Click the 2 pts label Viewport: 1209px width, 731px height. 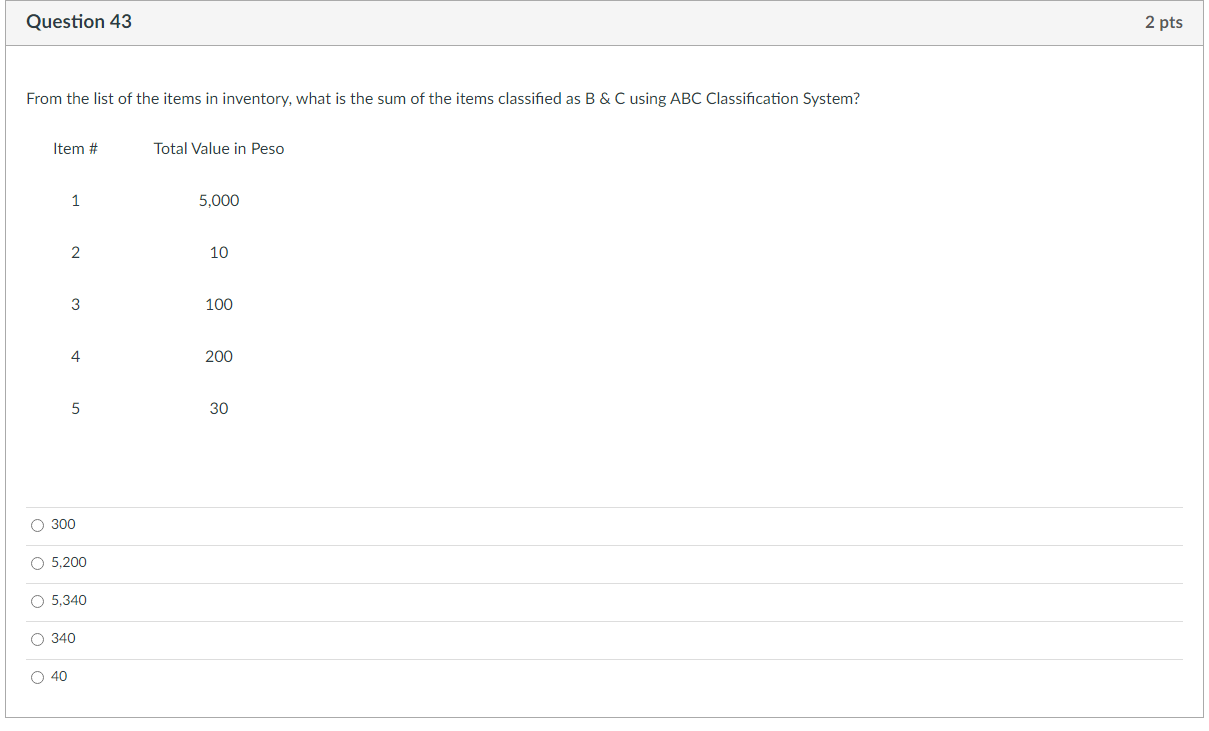coord(1165,21)
